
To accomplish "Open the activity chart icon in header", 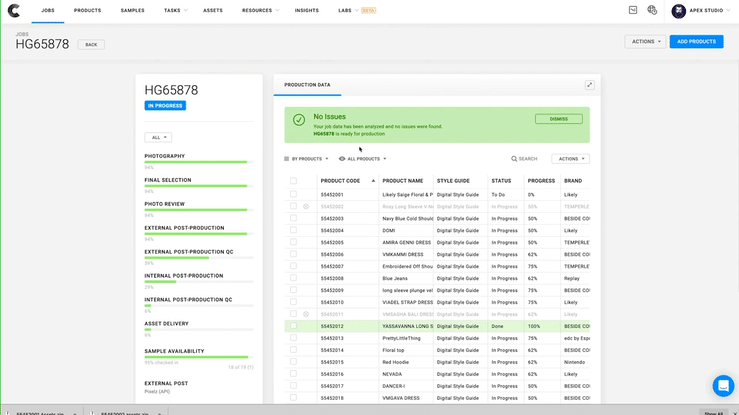I will (633, 10).
